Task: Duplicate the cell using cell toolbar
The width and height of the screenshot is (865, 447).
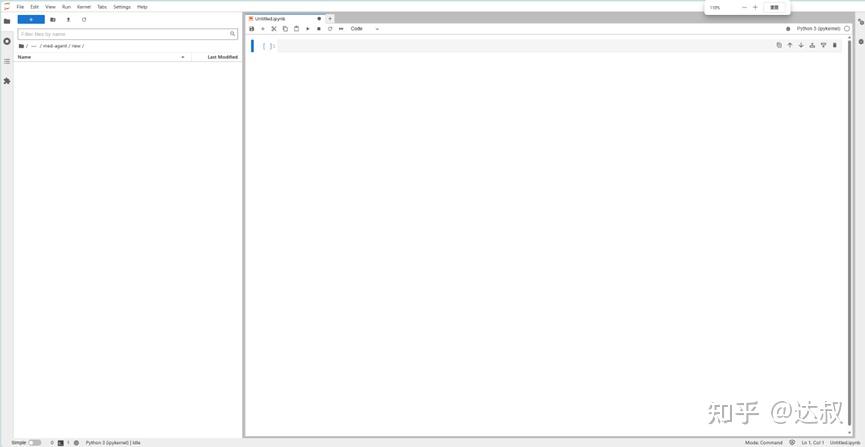Action: (779, 45)
